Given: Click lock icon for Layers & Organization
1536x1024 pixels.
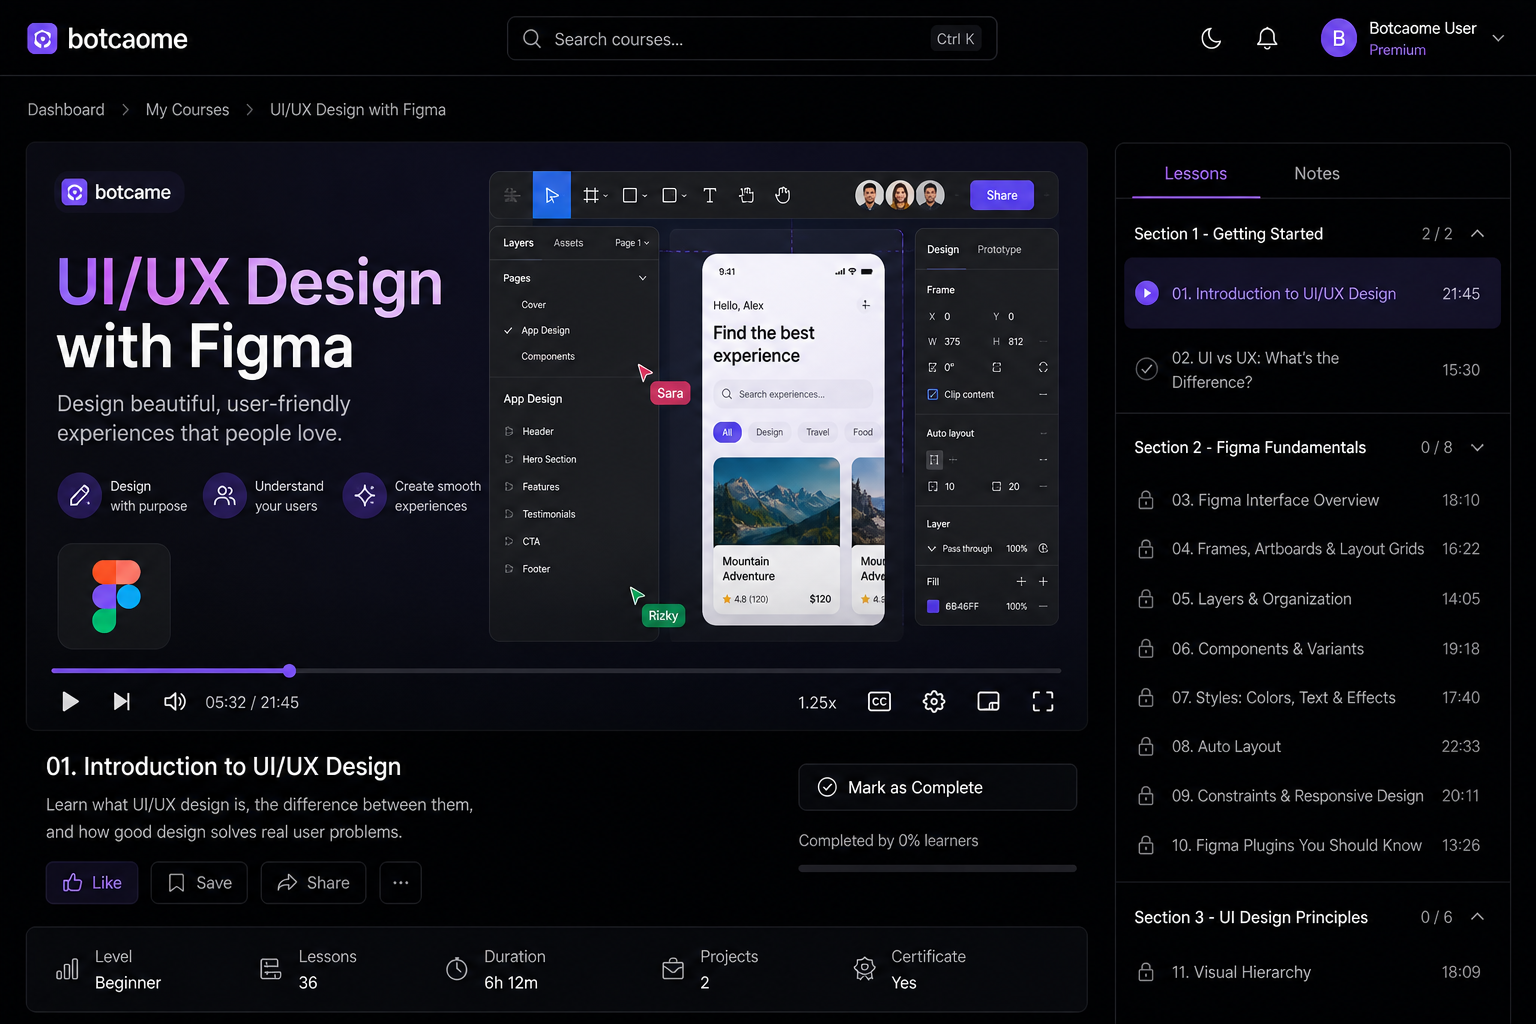Looking at the screenshot, I should (1146, 599).
